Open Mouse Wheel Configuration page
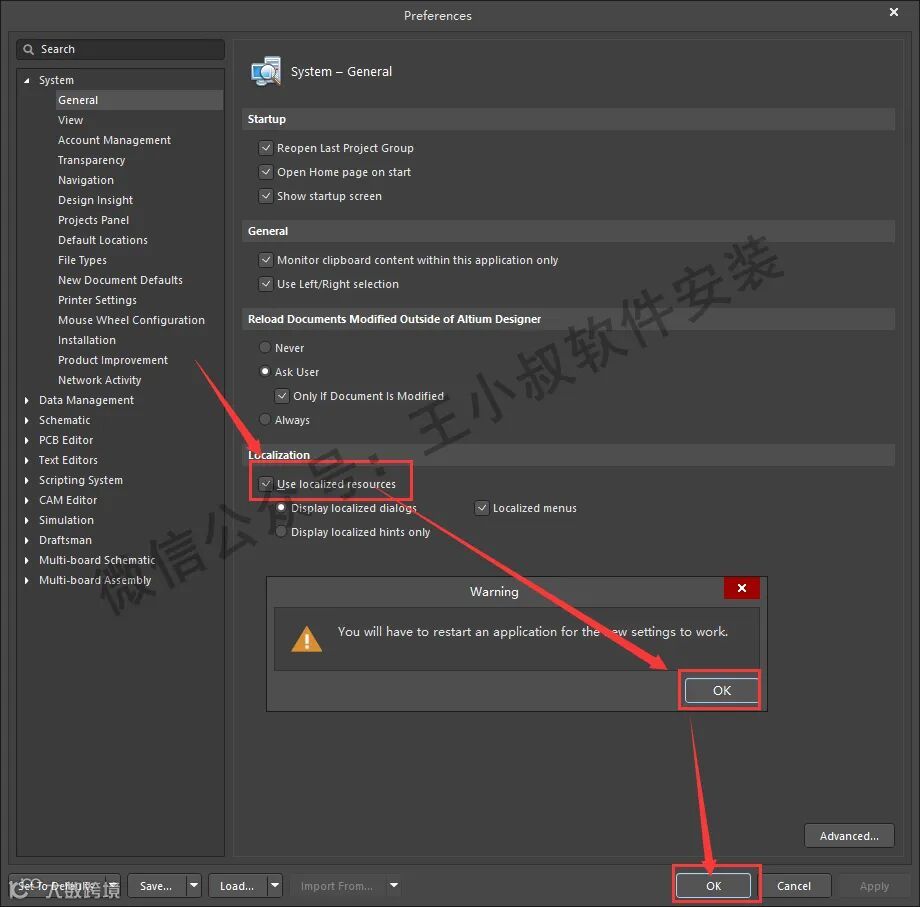The height and width of the screenshot is (907, 920). (x=131, y=320)
